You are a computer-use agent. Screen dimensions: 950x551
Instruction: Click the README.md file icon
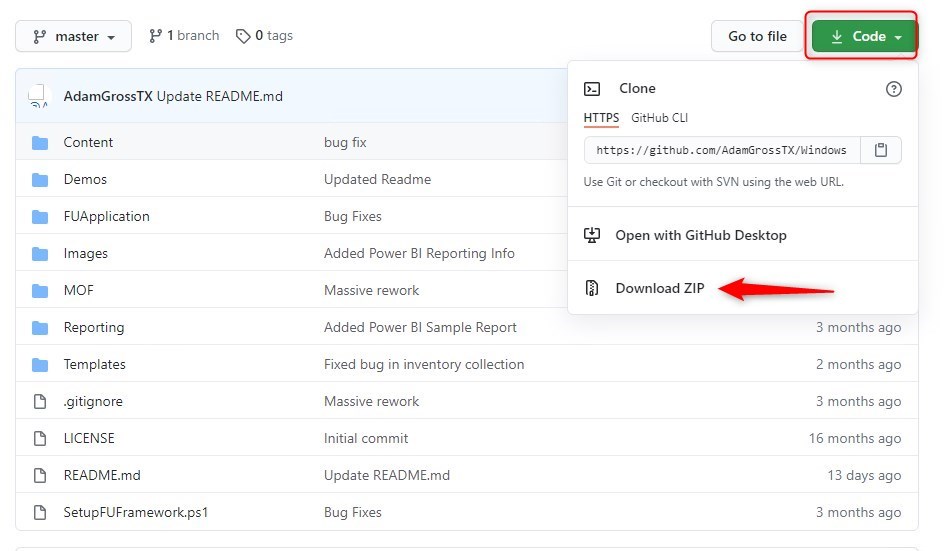point(40,475)
